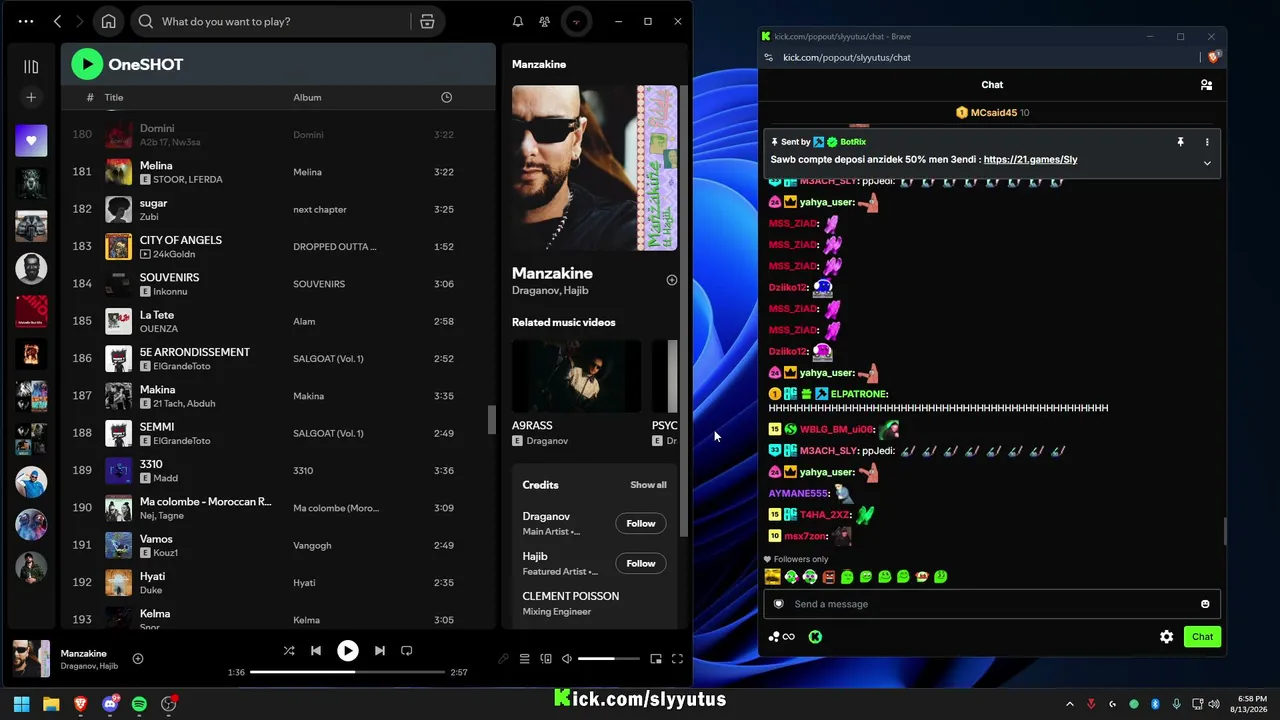Follow Hajib in credits
The height and width of the screenshot is (720, 1280).
(641, 563)
